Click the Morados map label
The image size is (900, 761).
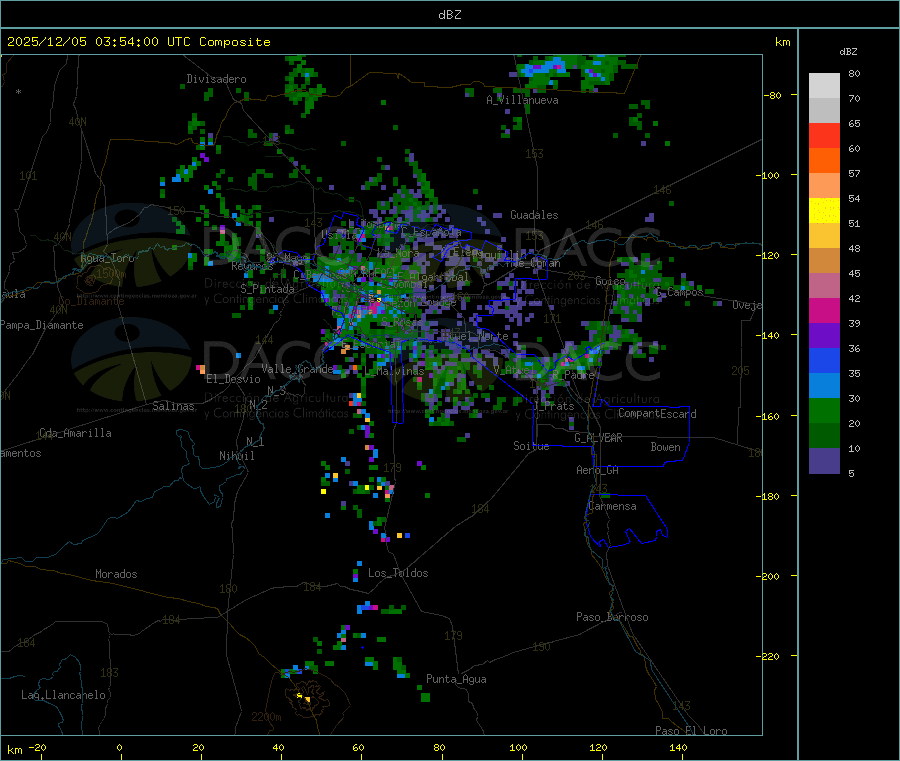(x=116, y=574)
